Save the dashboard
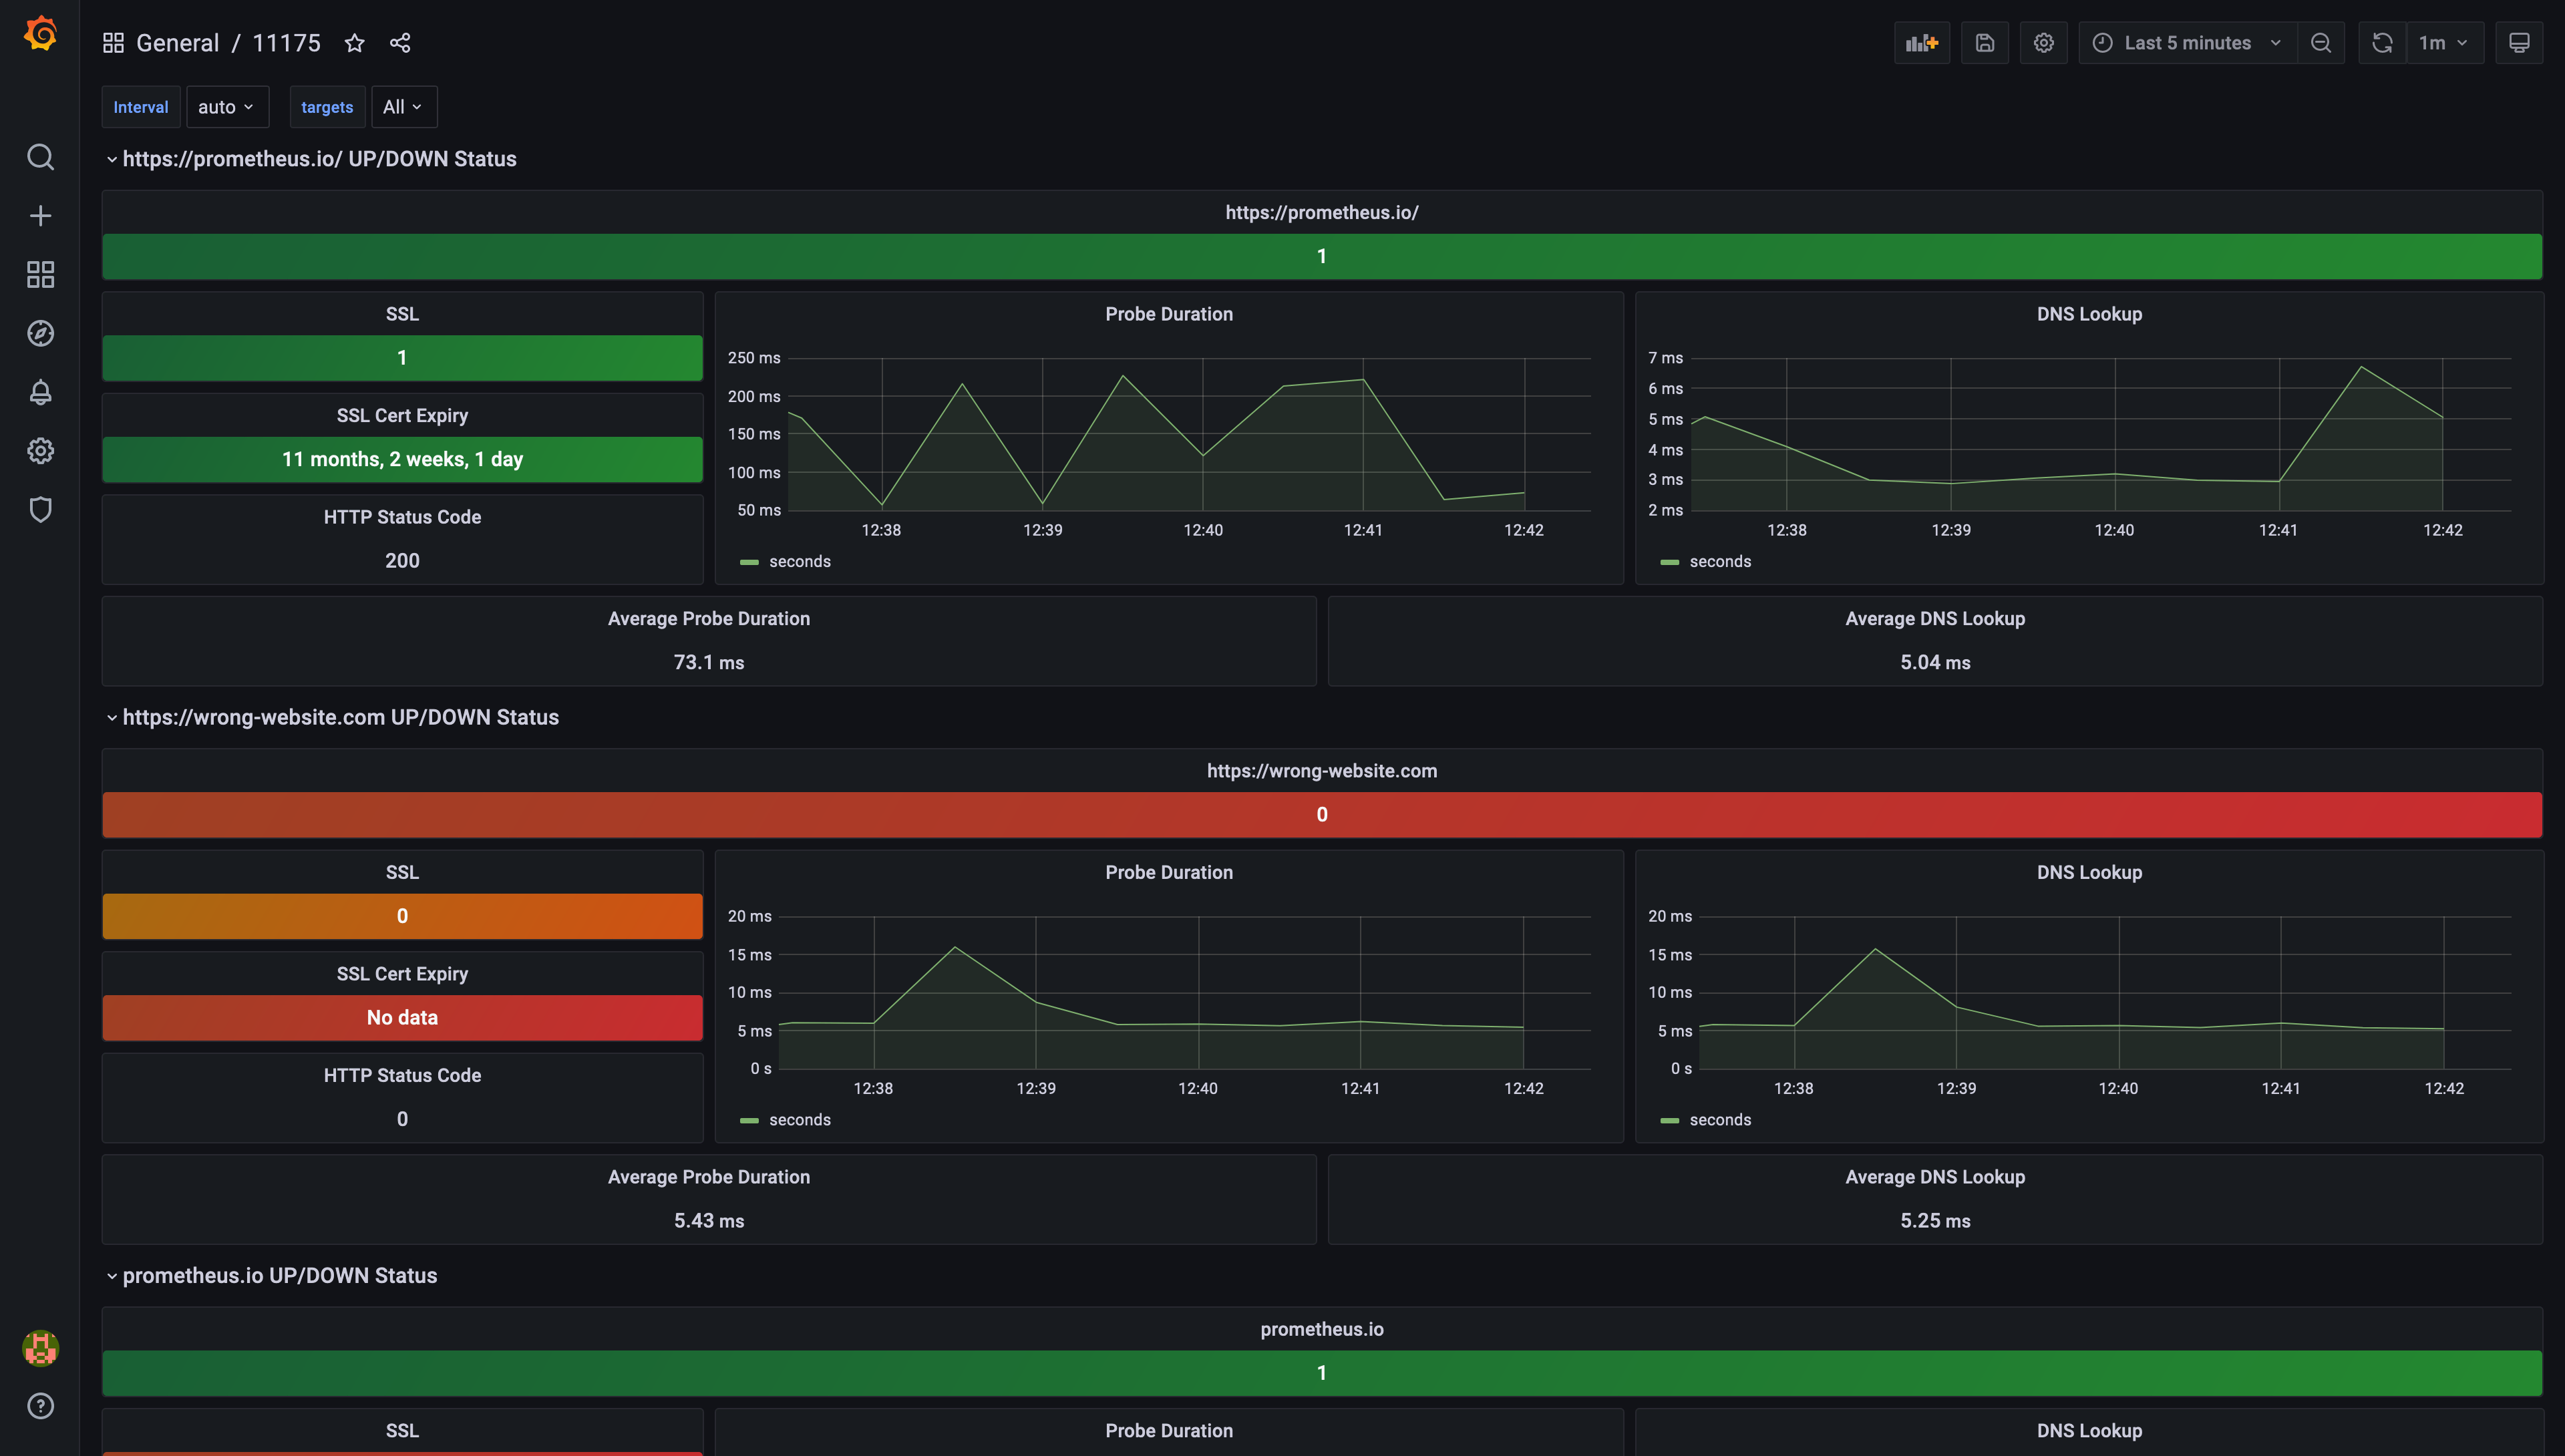2565x1456 pixels. tap(1985, 42)
